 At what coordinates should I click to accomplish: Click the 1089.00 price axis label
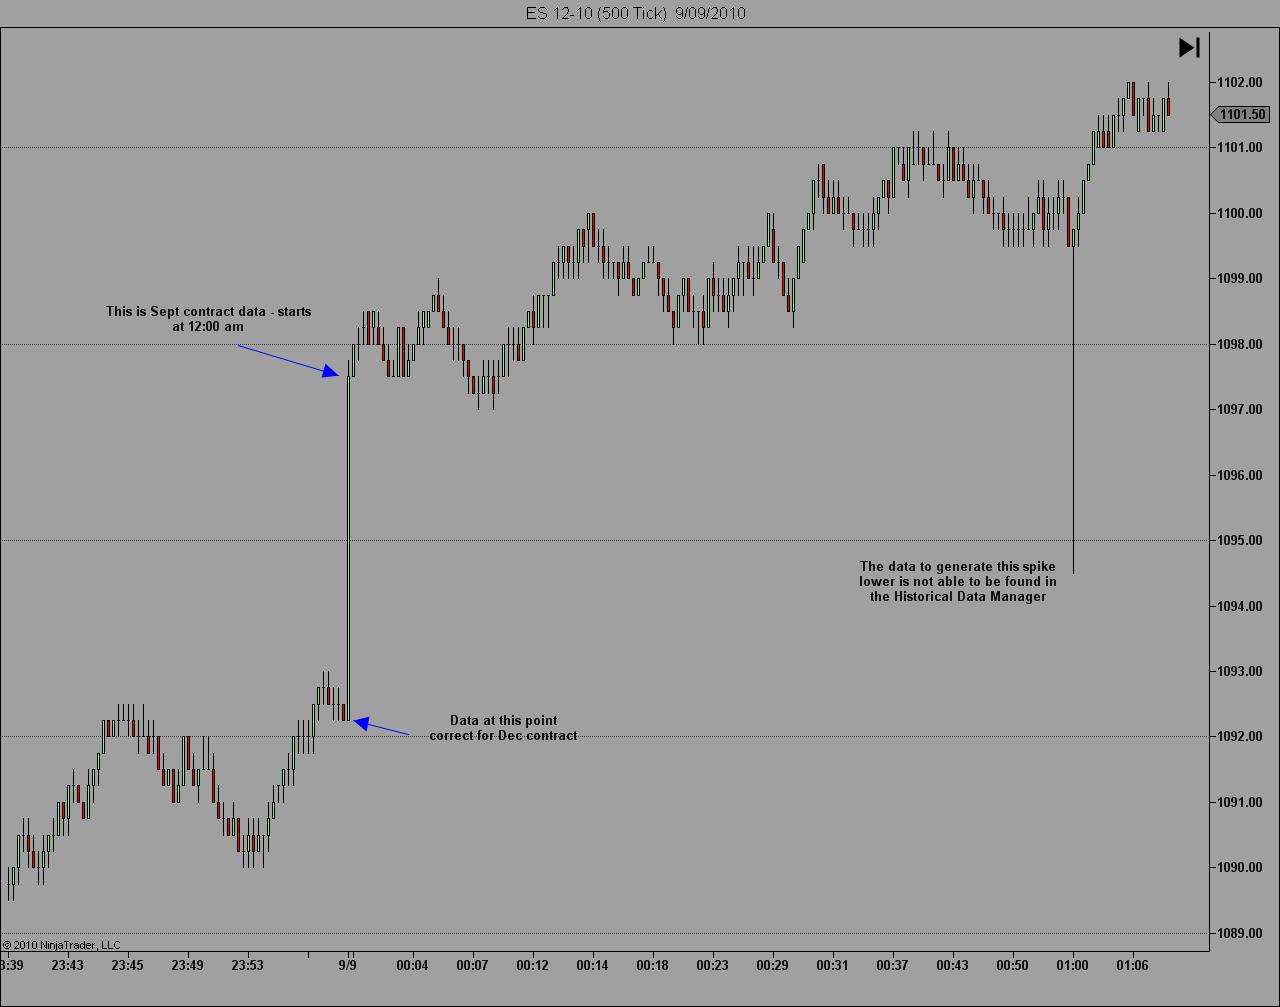click(1240, 933)
